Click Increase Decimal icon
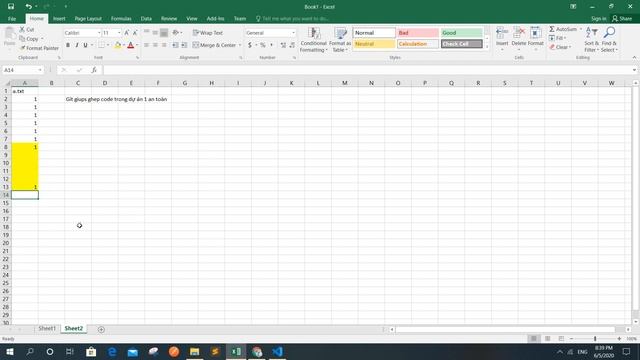The image size is (640, 360). click(283, 45)
